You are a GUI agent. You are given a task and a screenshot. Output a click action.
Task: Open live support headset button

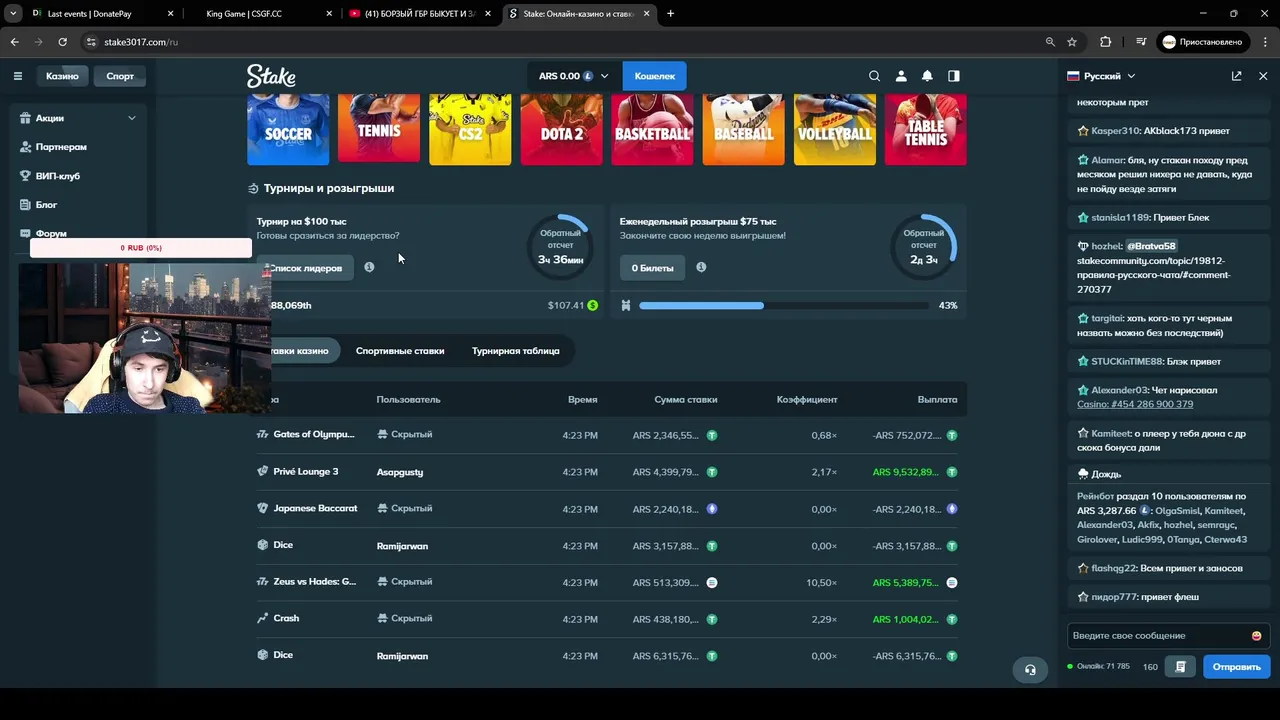click(x=1030, y=670)
